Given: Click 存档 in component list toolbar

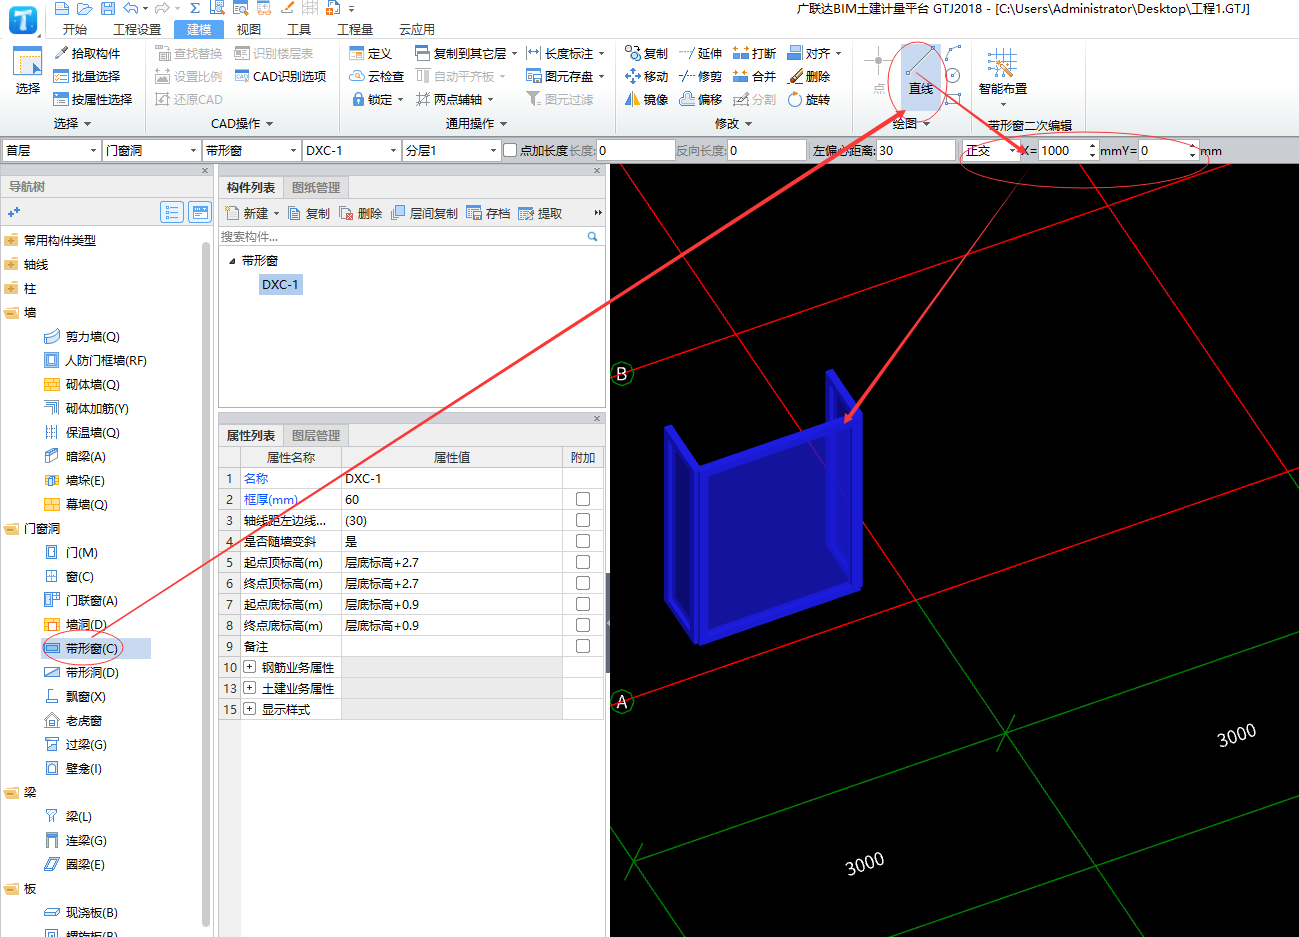Looking at the screenshot, I should pos(489,213).
